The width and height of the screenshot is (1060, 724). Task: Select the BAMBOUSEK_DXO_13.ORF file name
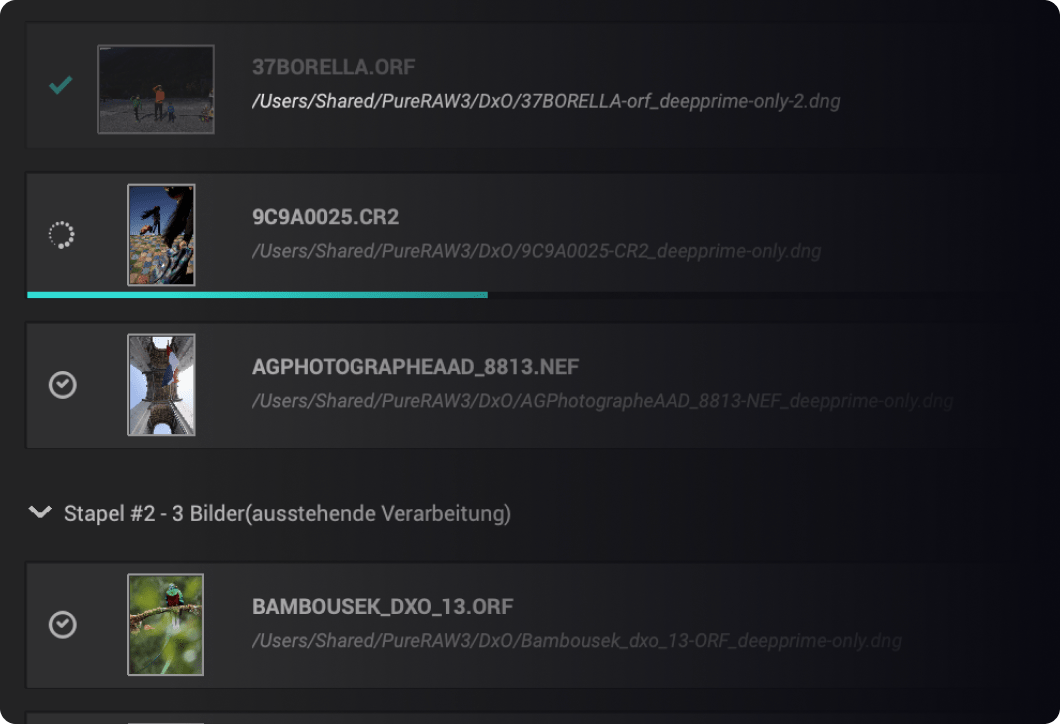pos(383,606)
